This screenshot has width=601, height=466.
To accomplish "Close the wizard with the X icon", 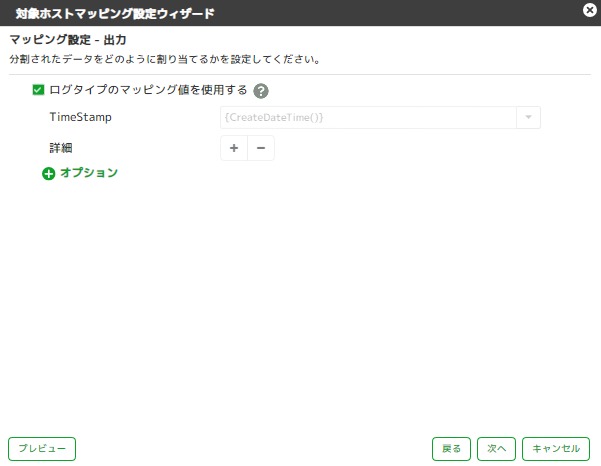I will 590,10.
